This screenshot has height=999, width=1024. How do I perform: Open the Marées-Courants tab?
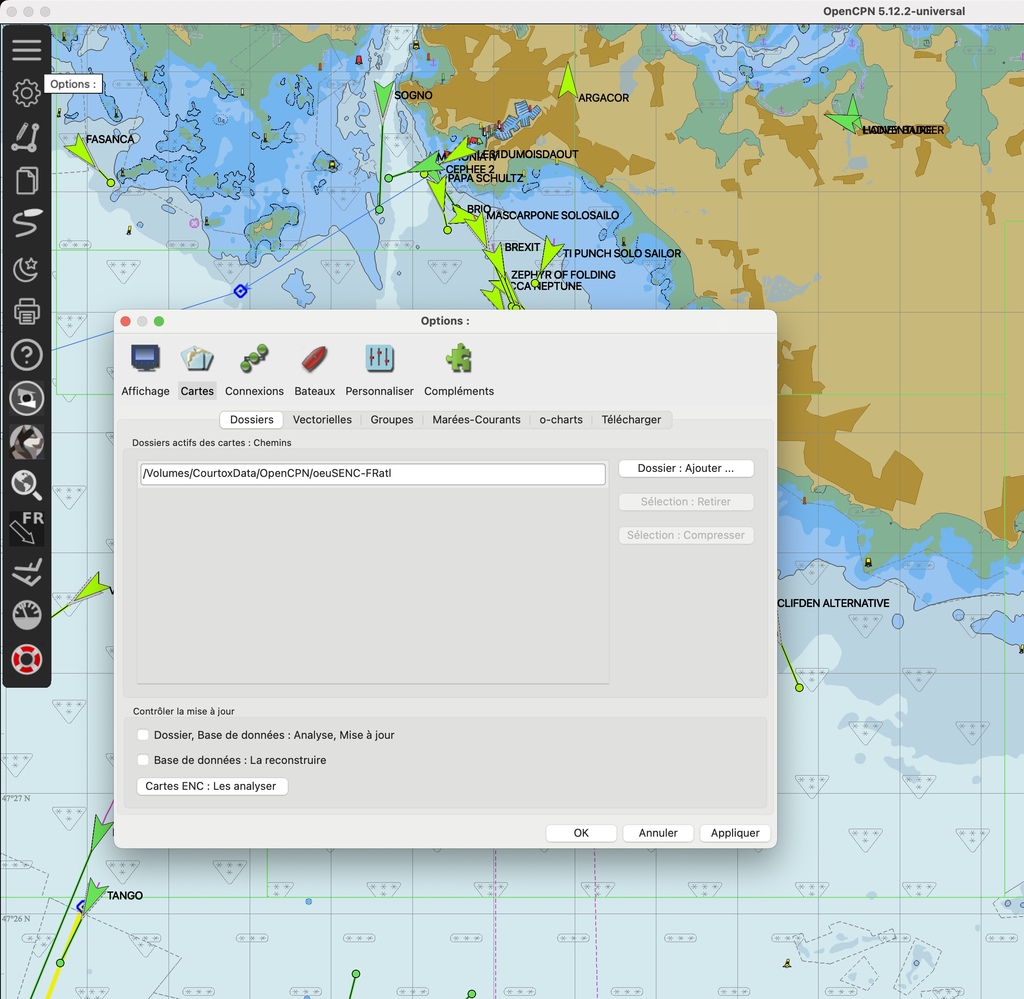476,420
